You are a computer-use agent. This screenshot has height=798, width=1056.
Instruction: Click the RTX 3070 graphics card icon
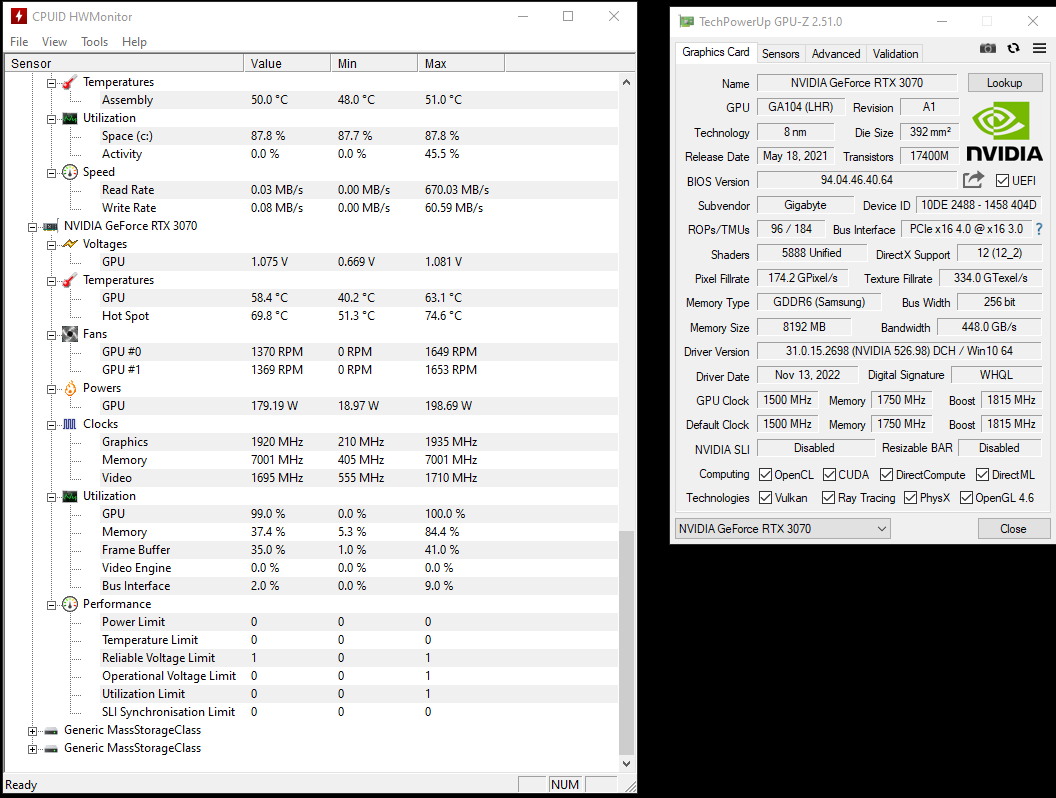click(51, 226)
